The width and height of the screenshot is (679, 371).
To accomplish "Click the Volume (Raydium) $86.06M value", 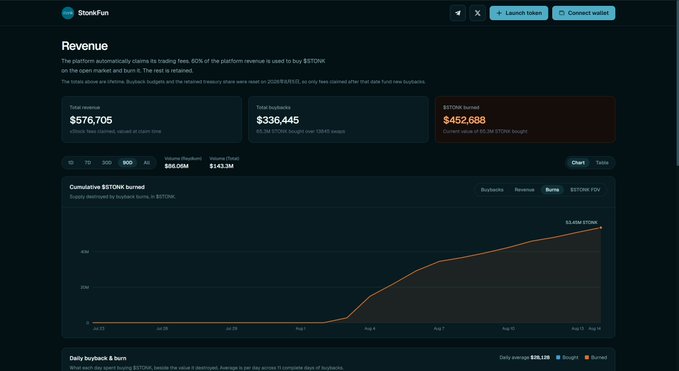I will click(176, 166).
